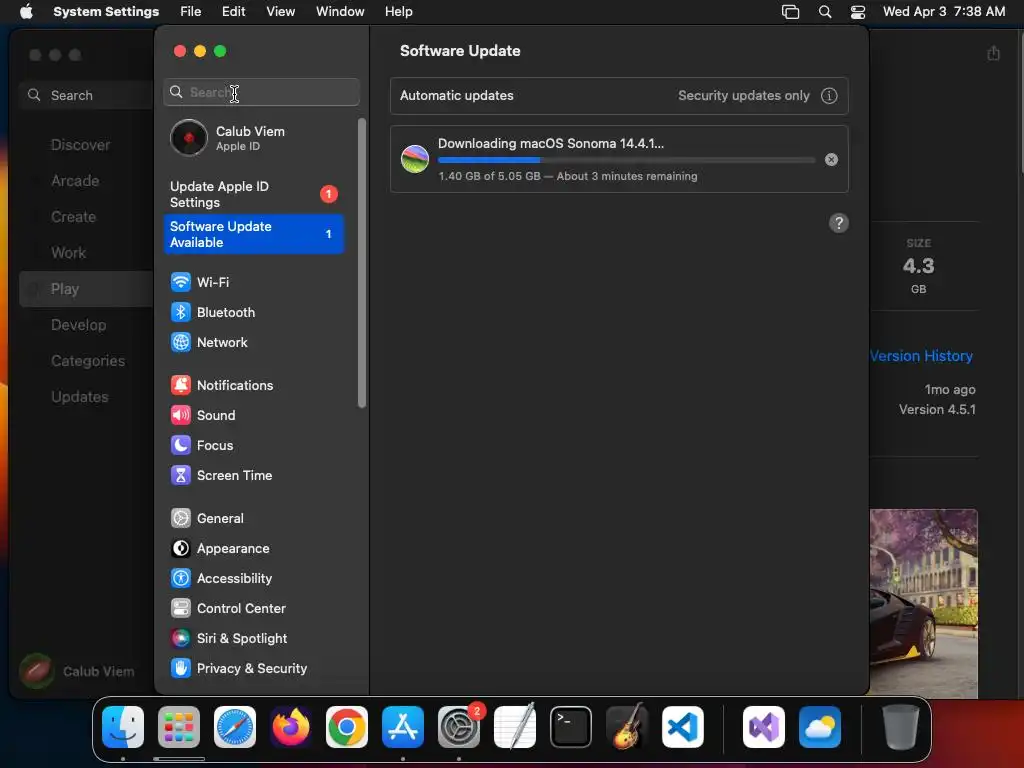Viewport: 1024px width, 768px height.
Task: Click the App Store search field
Action: (x=86, y=95)
